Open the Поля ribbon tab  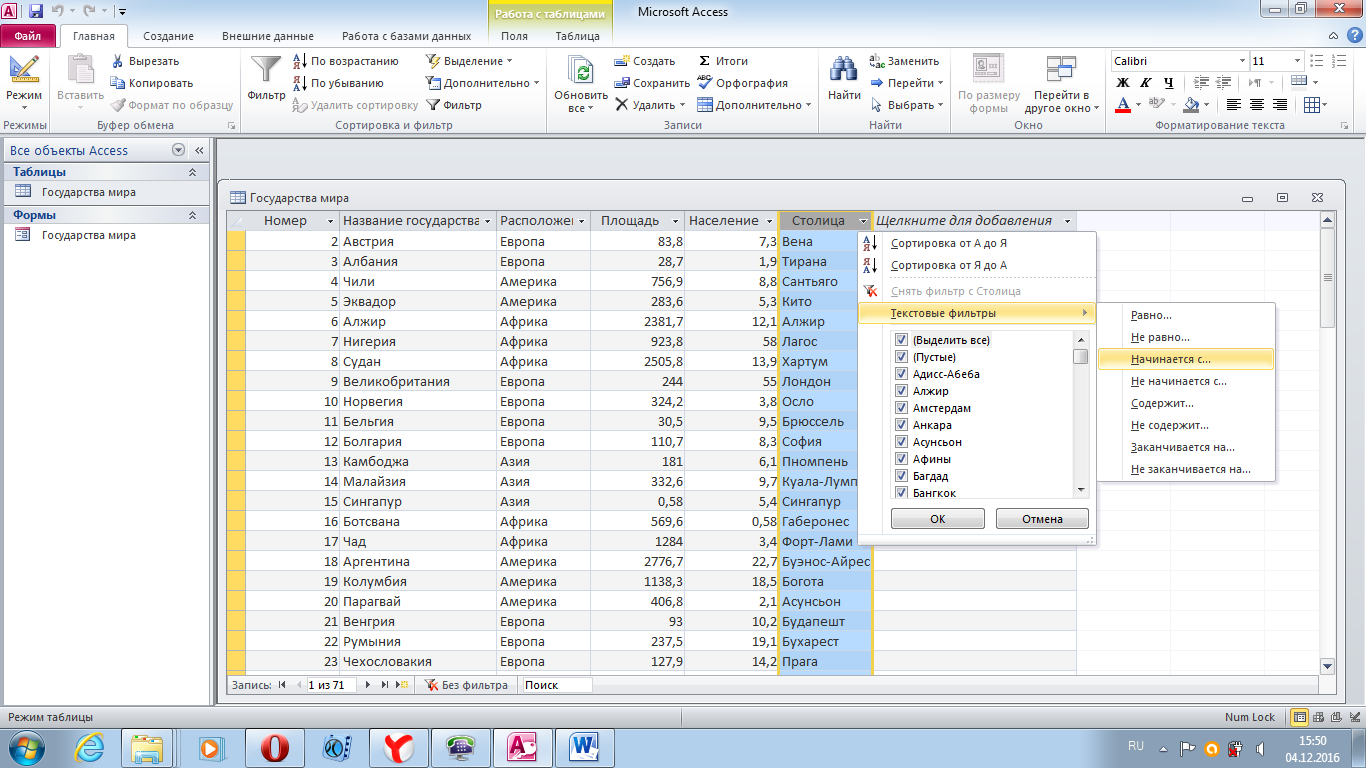pyautogui.click(x=515, y=36)
